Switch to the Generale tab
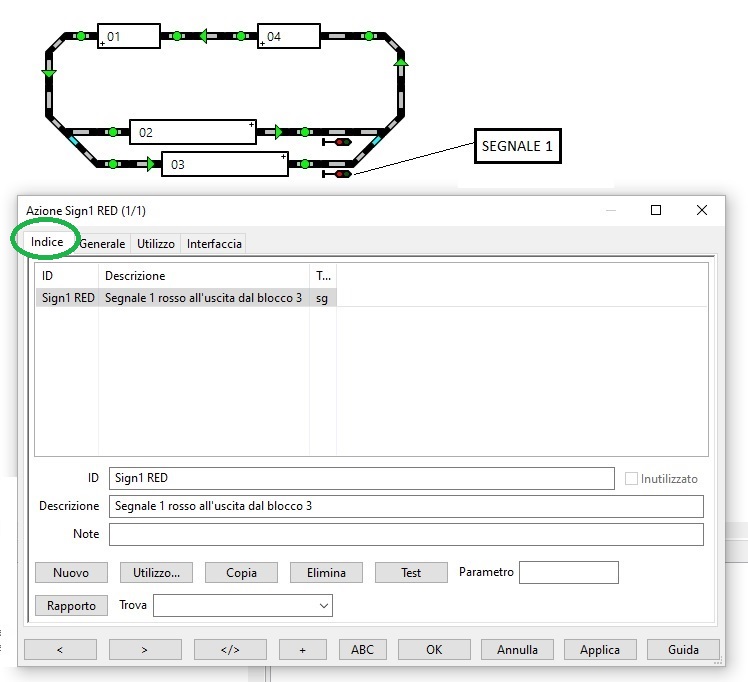Viewport: 748px width, 682px height. pos(102,244)
